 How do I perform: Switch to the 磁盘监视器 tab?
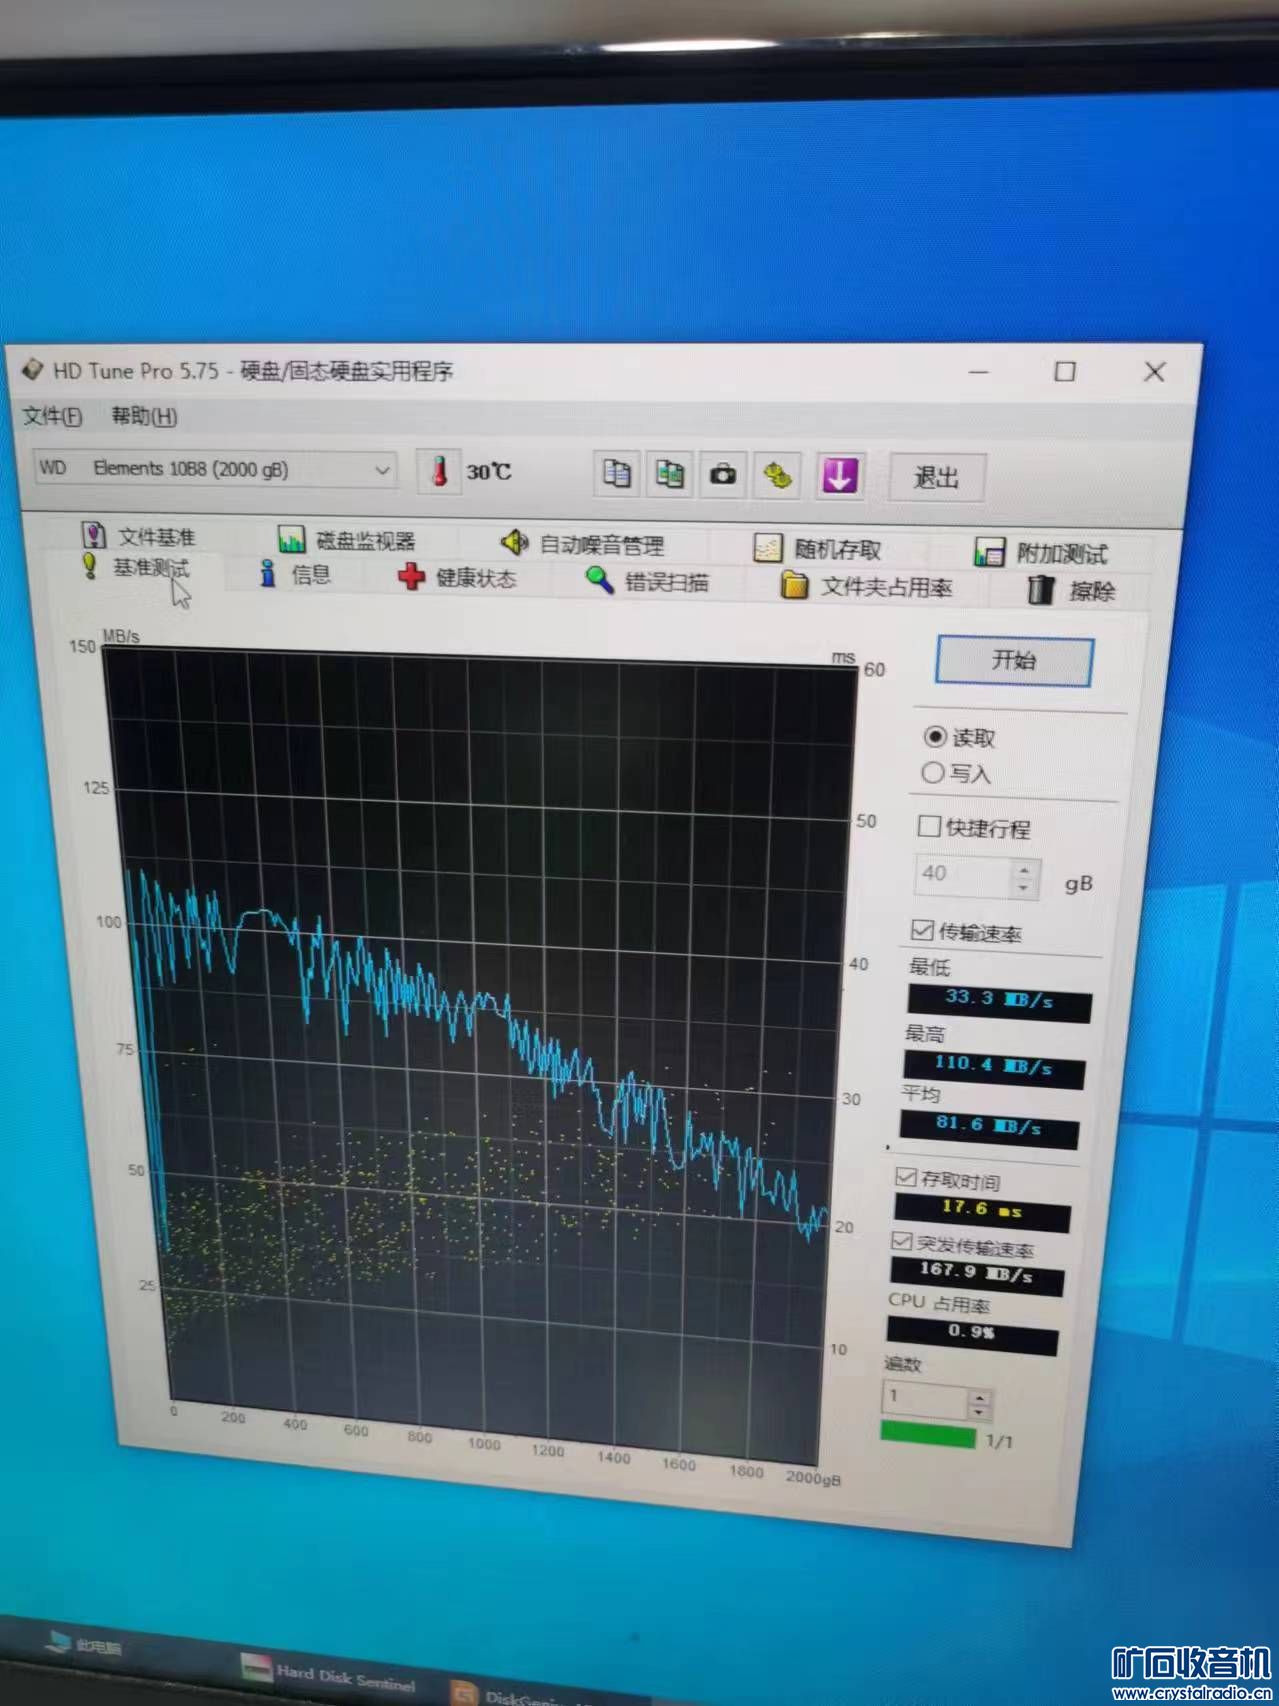point(347,540)
